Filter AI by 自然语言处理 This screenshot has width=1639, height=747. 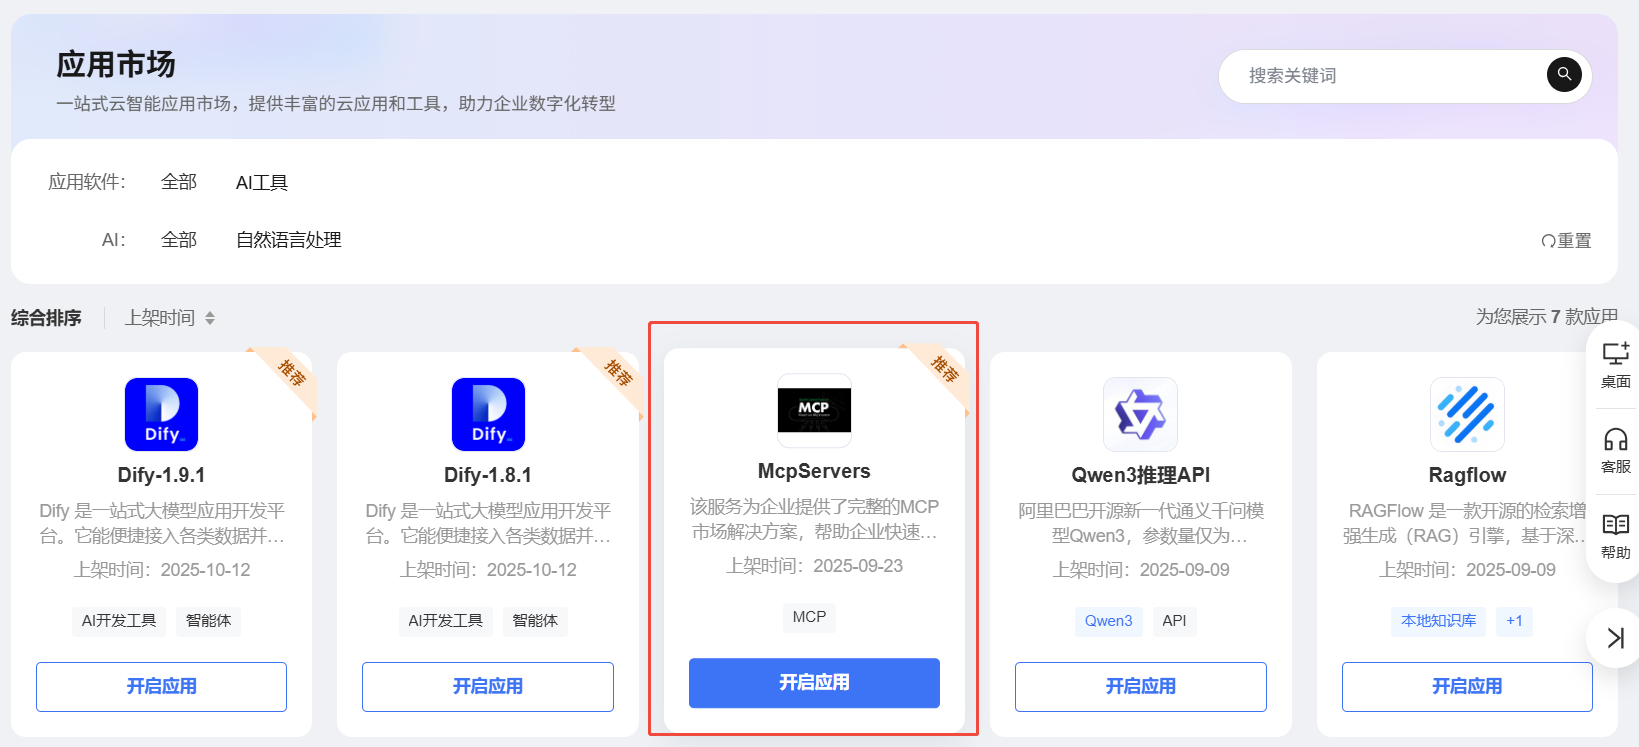coord(289,240)
